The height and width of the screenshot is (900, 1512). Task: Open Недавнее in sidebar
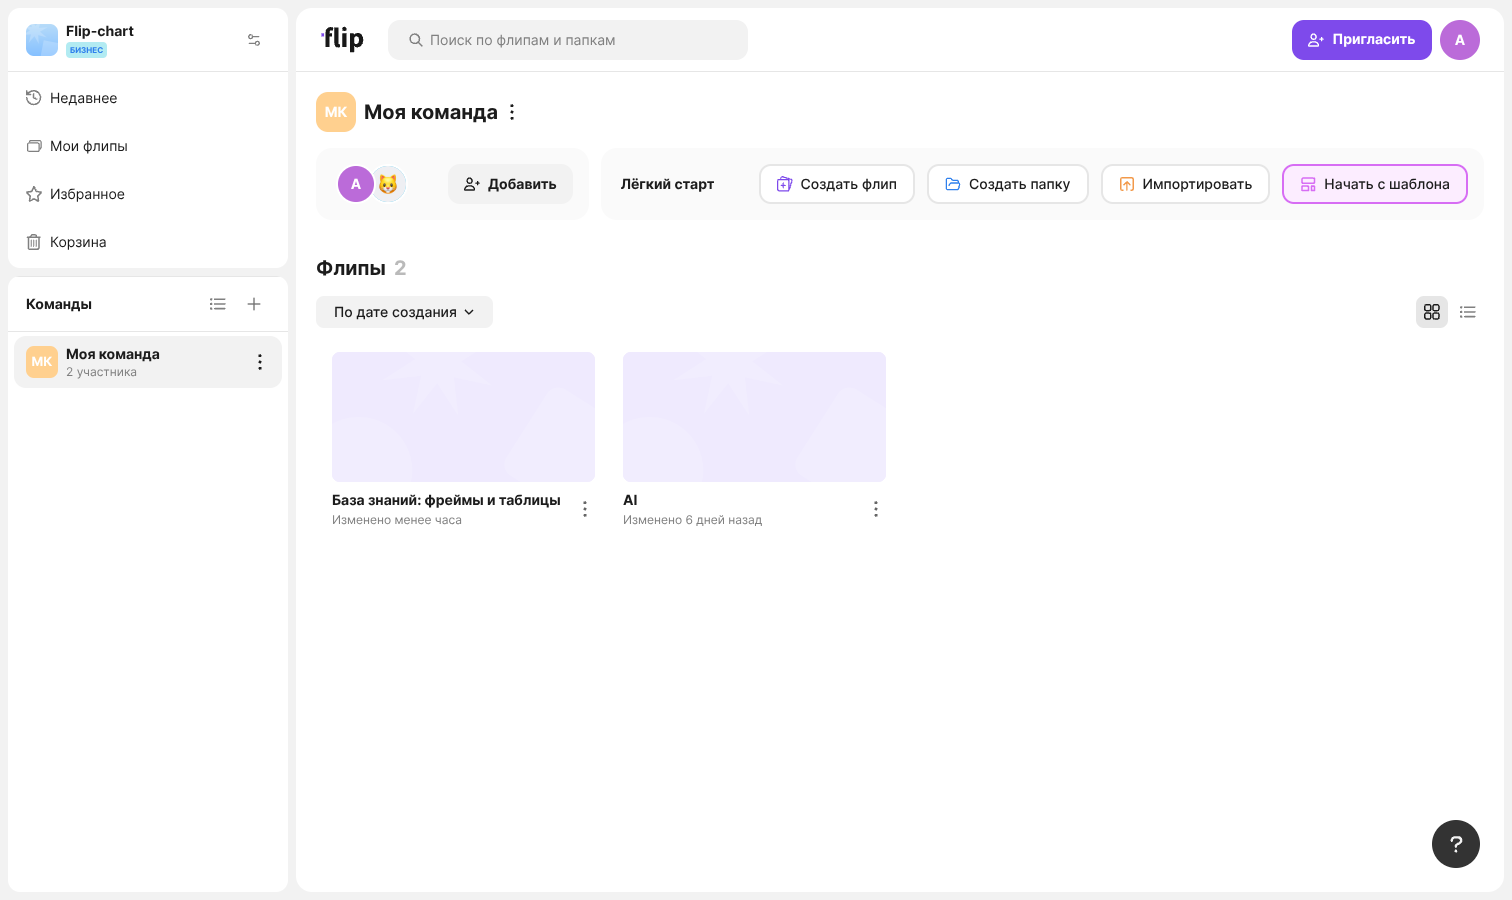148,98
